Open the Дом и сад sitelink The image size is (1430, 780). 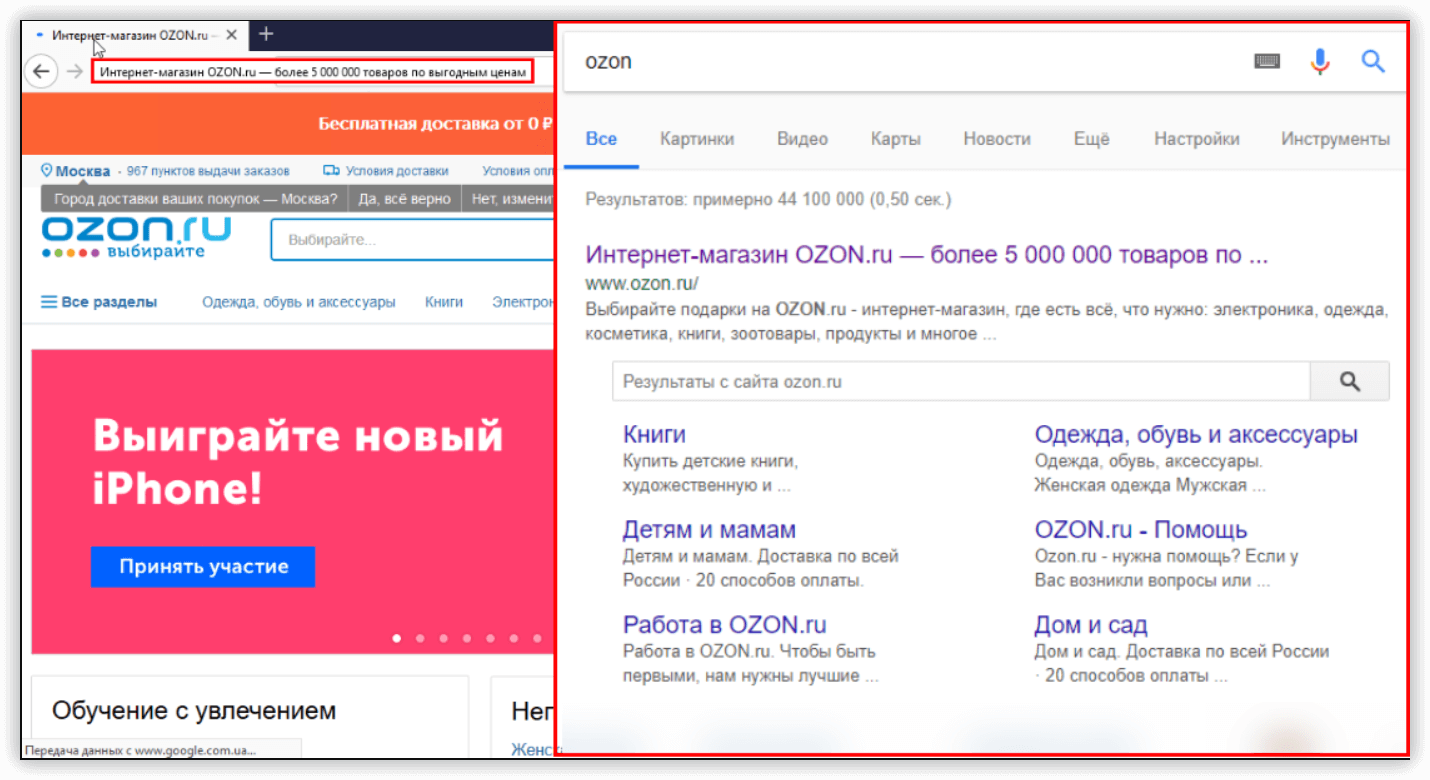click(1091, 626)
